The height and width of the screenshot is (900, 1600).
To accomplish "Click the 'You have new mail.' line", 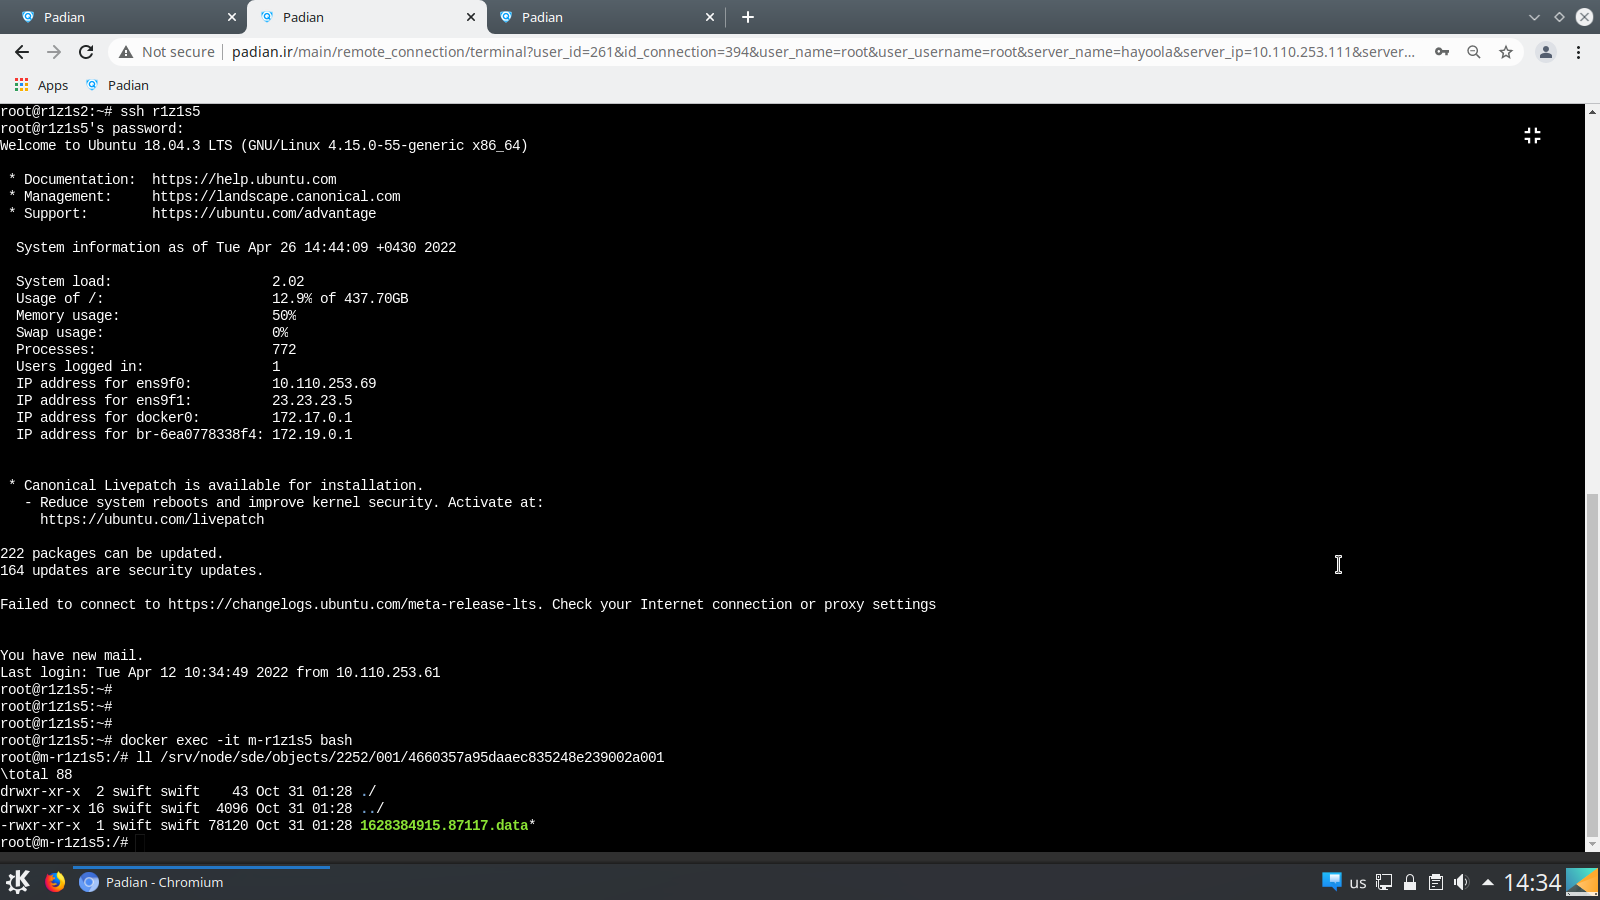I will click(72, 656).
